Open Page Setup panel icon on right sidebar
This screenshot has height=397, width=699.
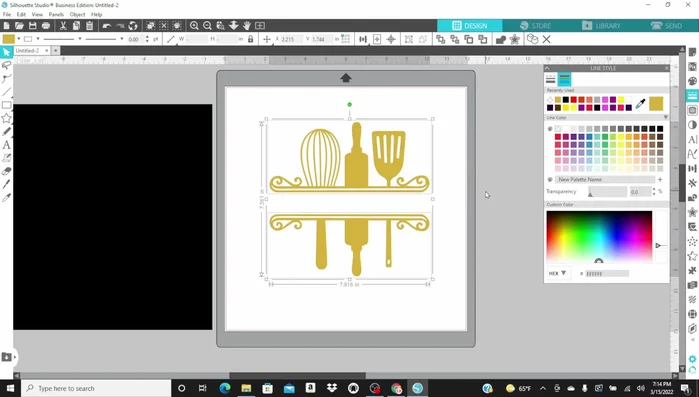(692, 53)
